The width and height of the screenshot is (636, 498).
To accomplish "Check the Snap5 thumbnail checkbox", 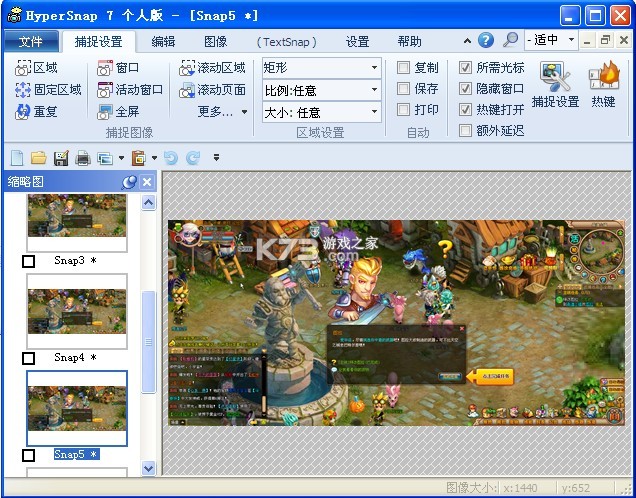I will [x=28, y=455].
